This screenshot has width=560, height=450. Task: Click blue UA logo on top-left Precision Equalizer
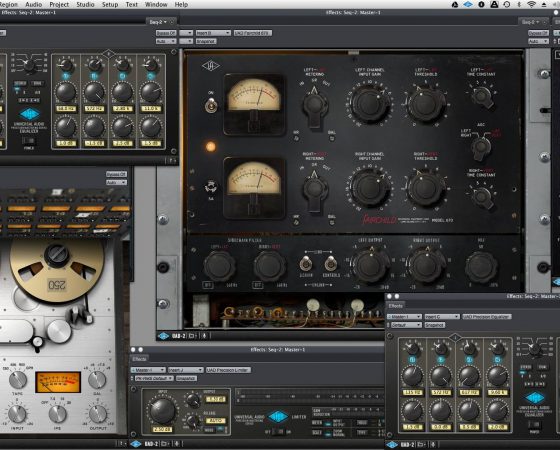click(x=30, y=114)
